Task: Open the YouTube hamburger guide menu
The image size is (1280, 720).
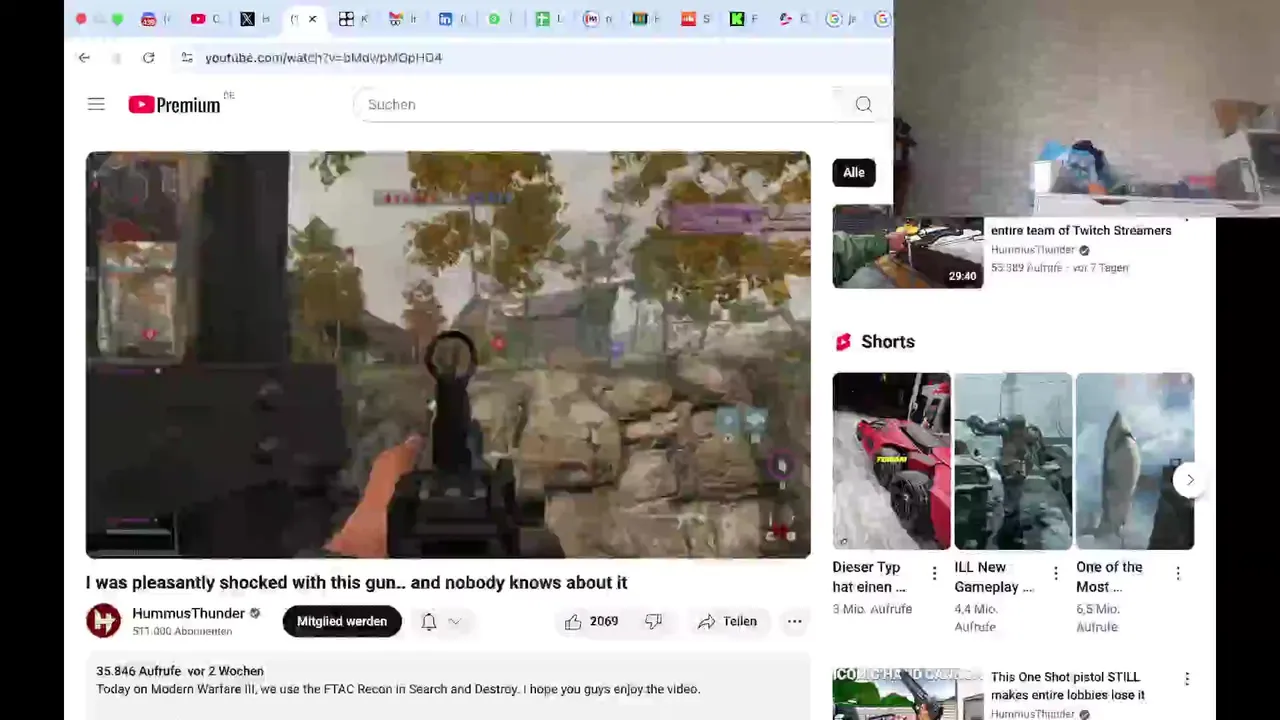Action: tap(96, 104)
